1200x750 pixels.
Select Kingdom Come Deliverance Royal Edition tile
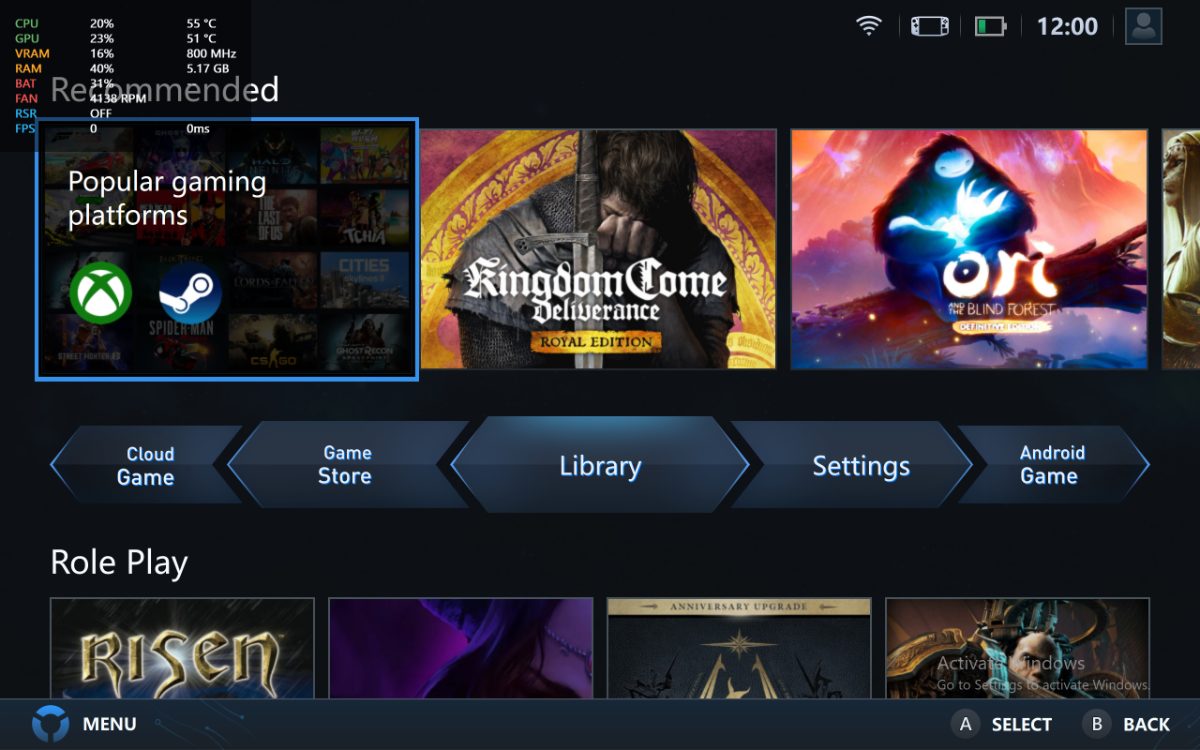(x=598, y=249)
